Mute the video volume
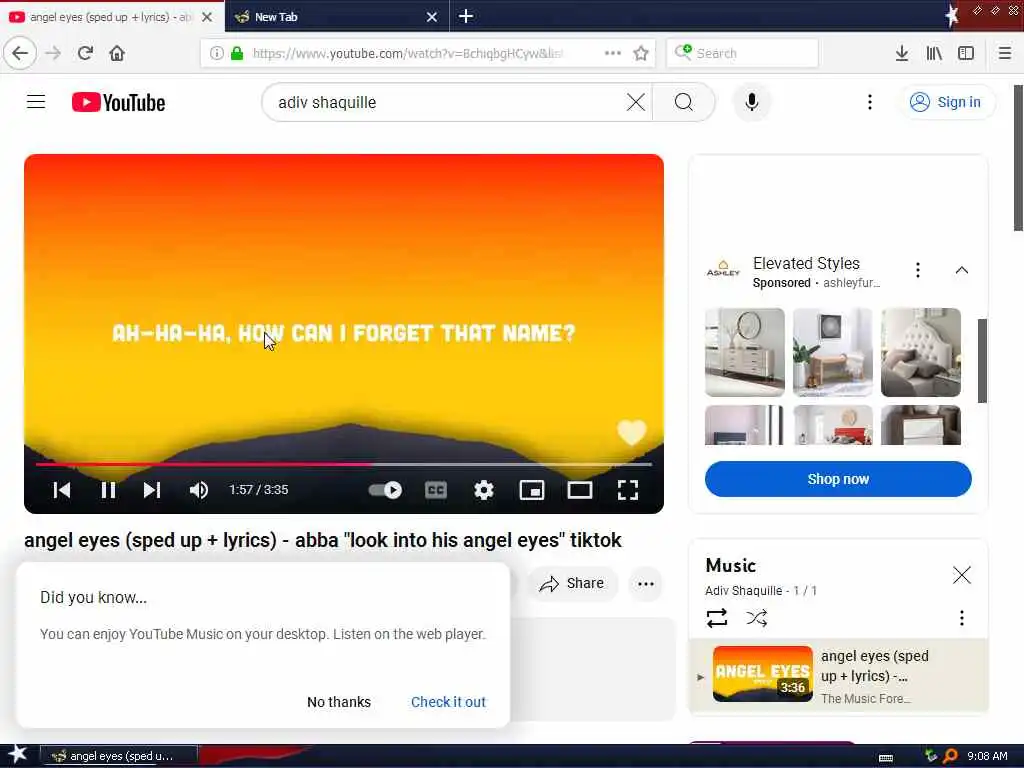Viewport: 1024px width, 768px height. click(x=199, y=490)
